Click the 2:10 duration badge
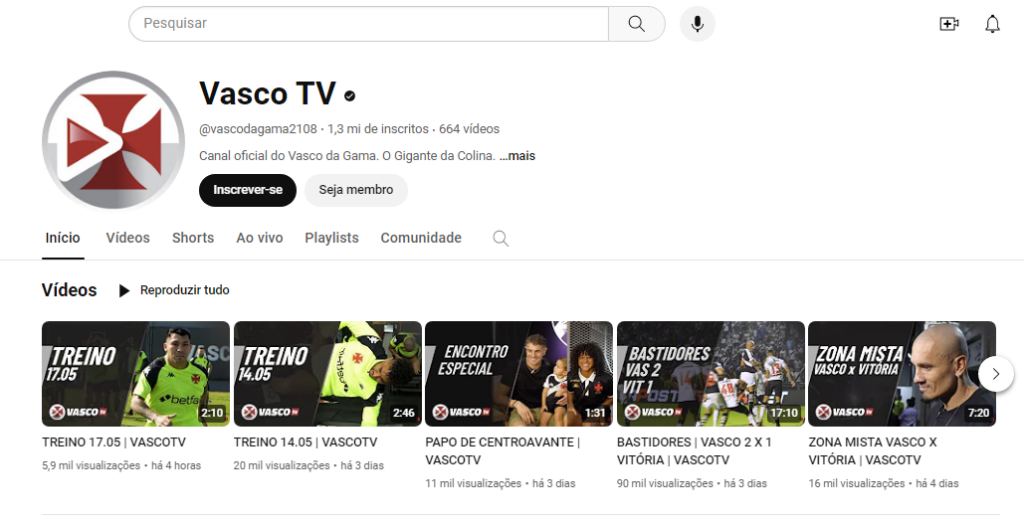The image size is (1024, 528). tap(212, 413)
